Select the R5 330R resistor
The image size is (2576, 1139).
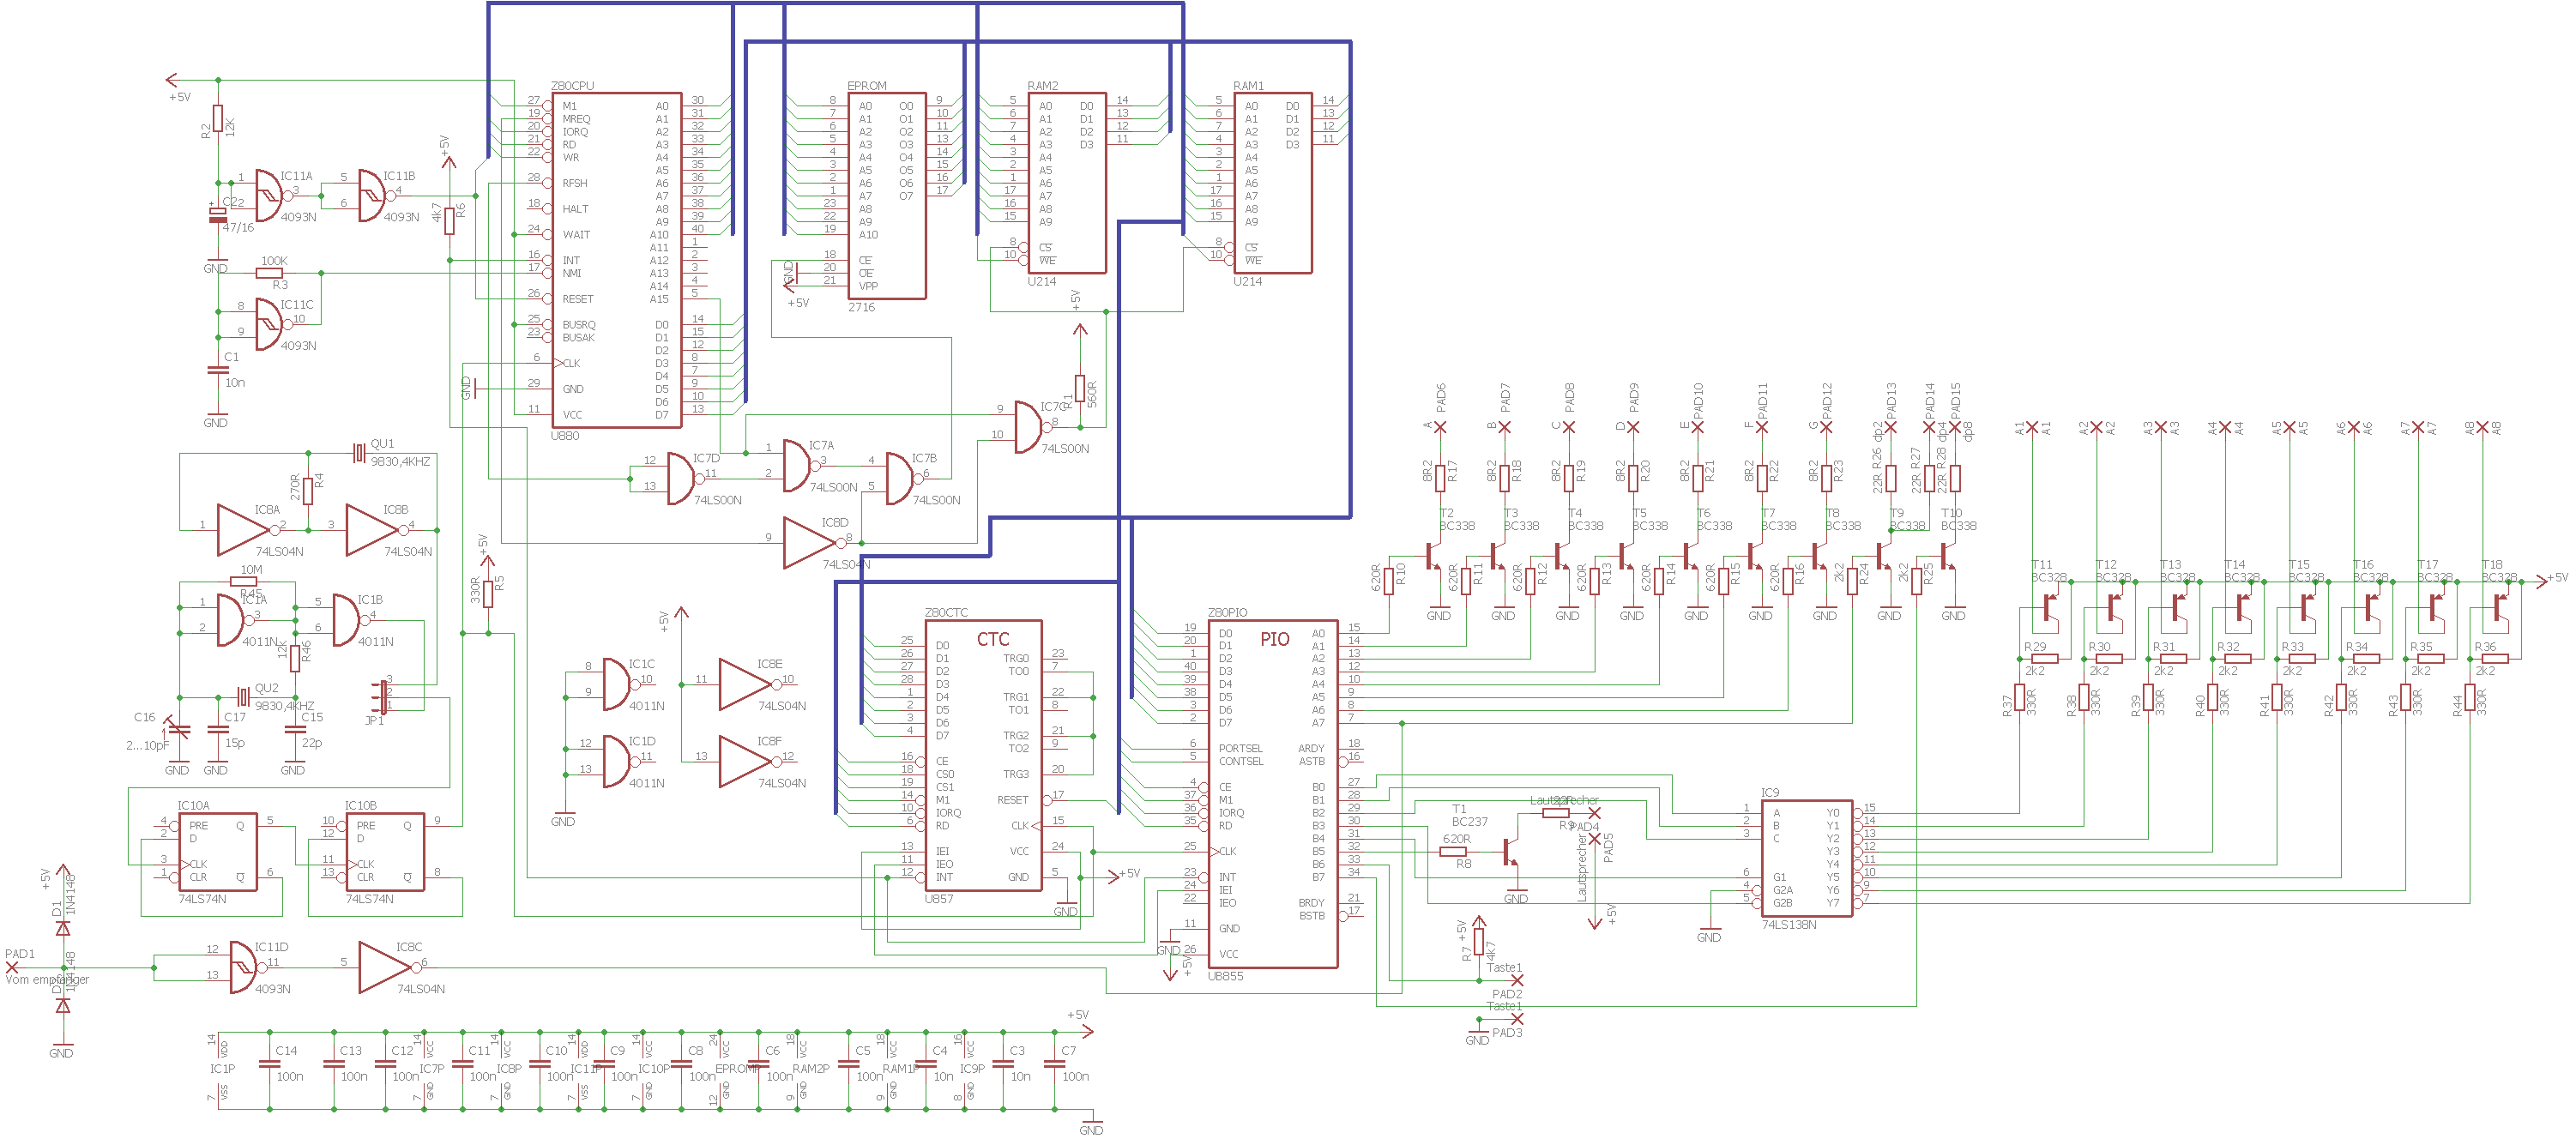pyautogui.click(x=488, y=594)
